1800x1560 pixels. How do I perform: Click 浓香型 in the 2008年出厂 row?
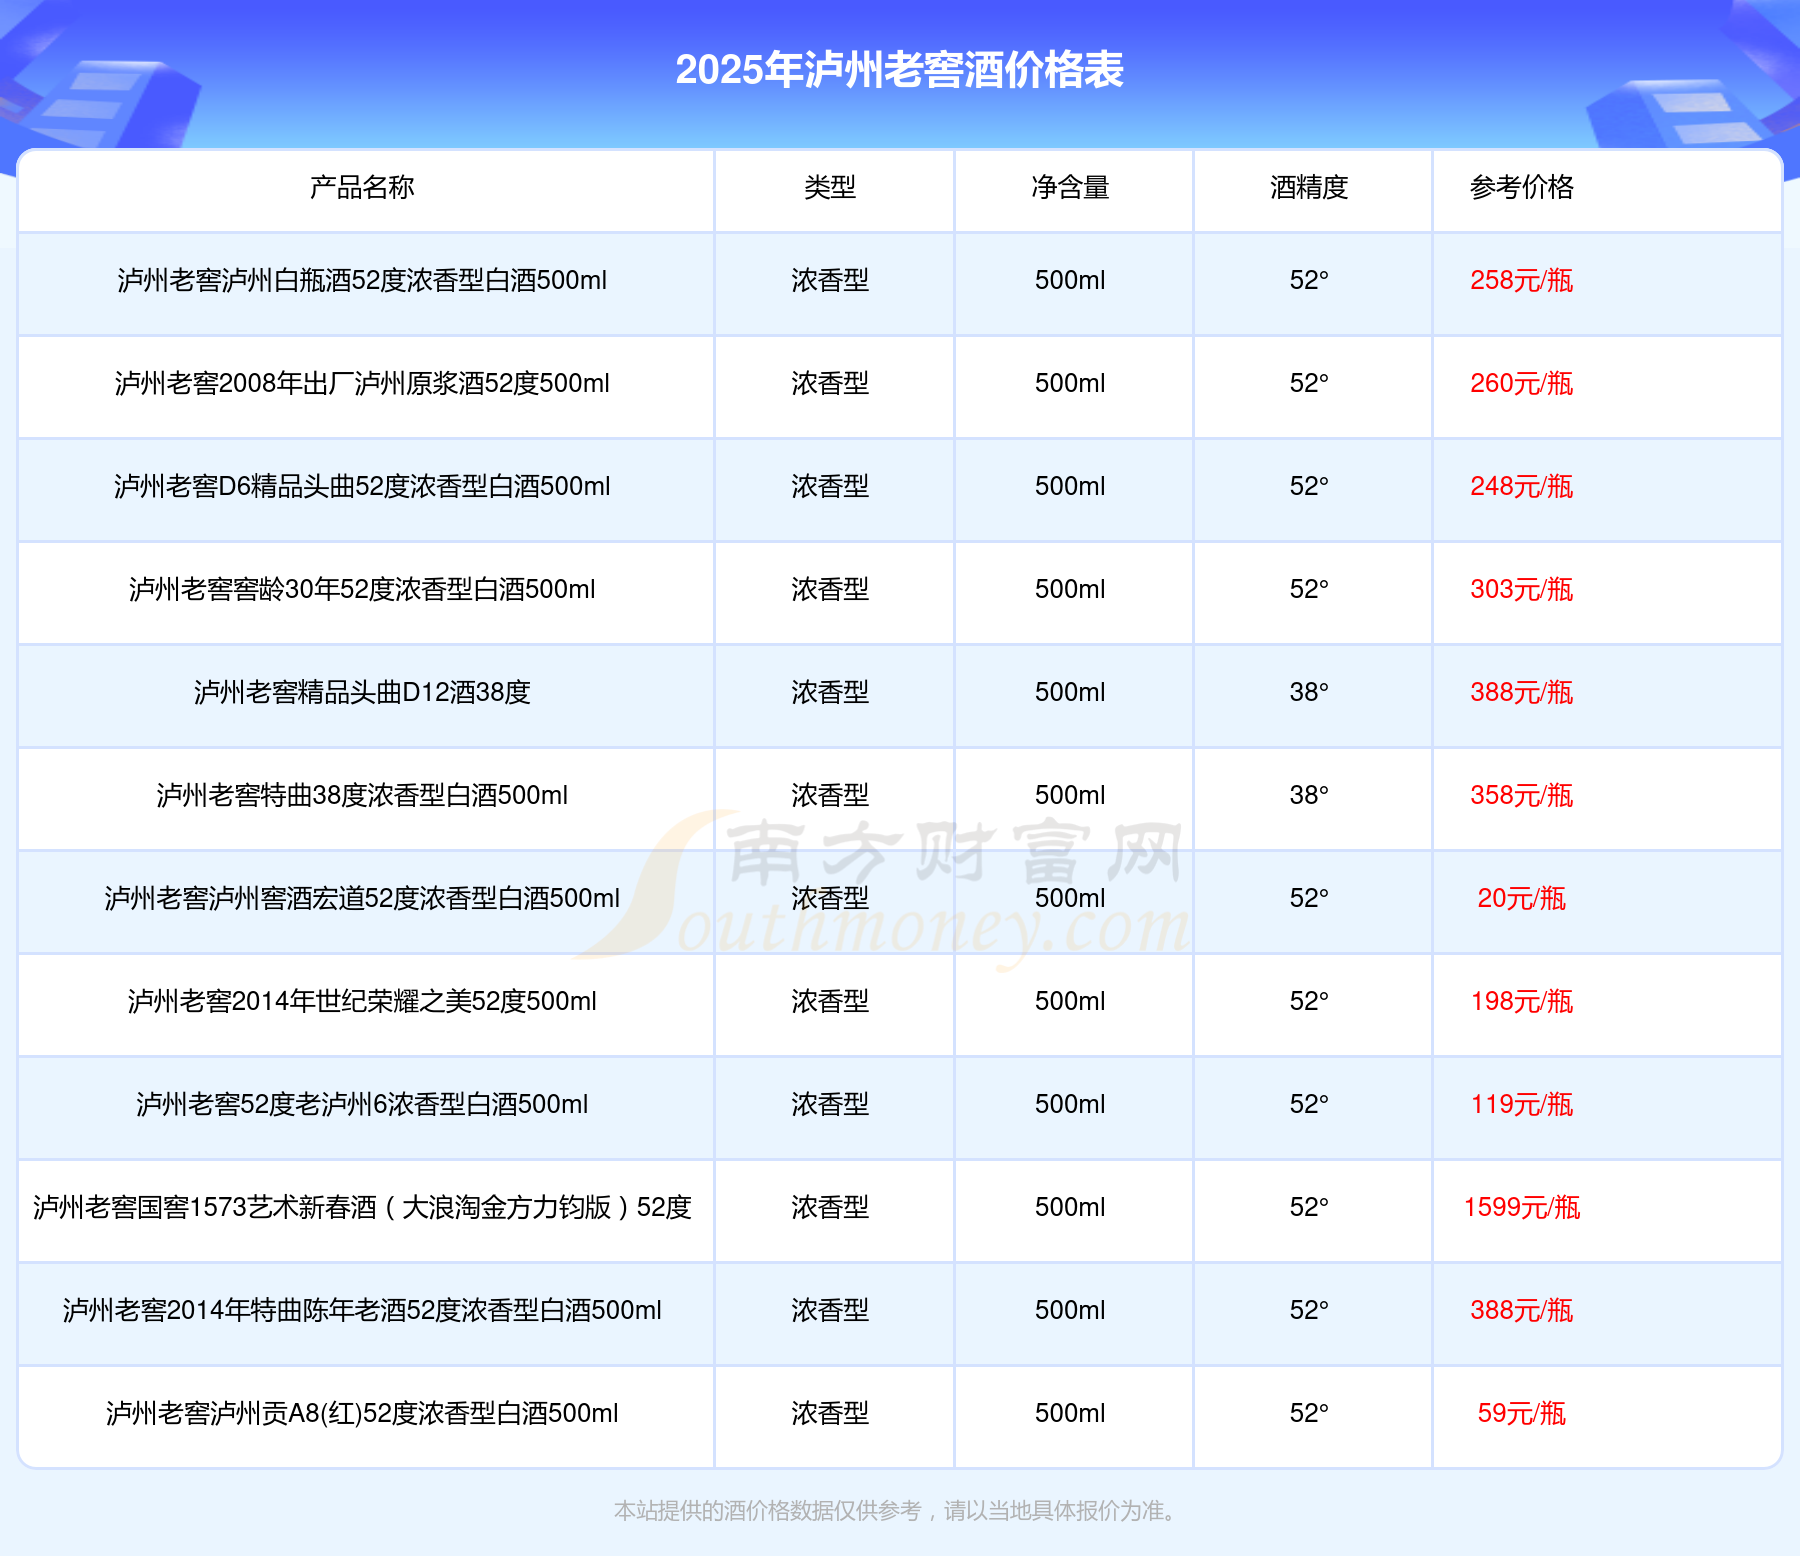pyautogui.click(x=830, y=384)
